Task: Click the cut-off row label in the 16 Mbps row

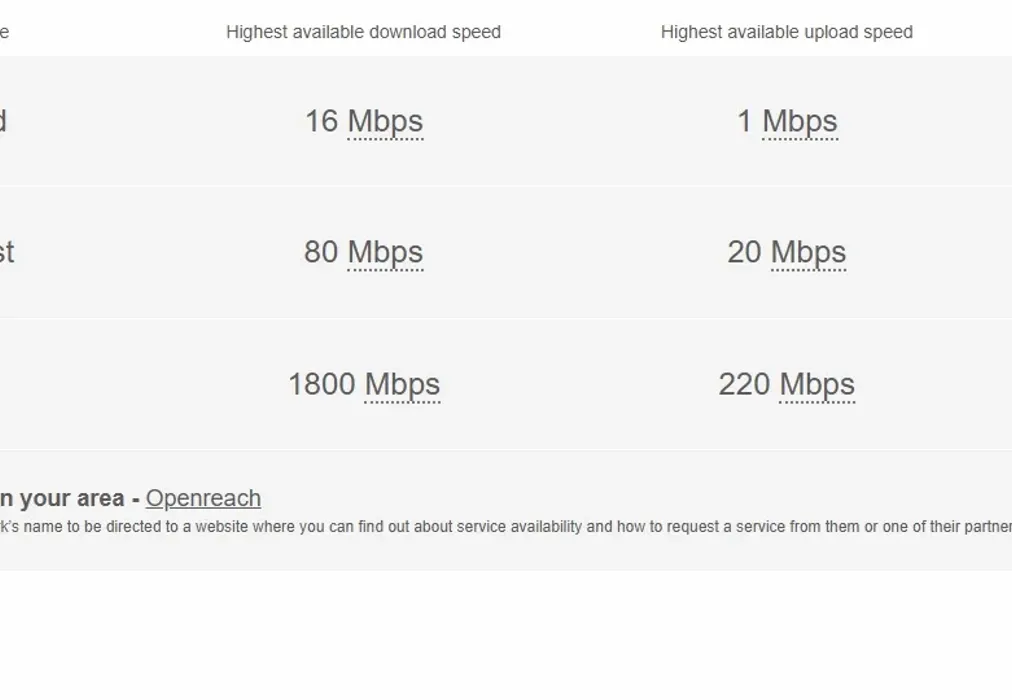Action: (x=3, y=122)
